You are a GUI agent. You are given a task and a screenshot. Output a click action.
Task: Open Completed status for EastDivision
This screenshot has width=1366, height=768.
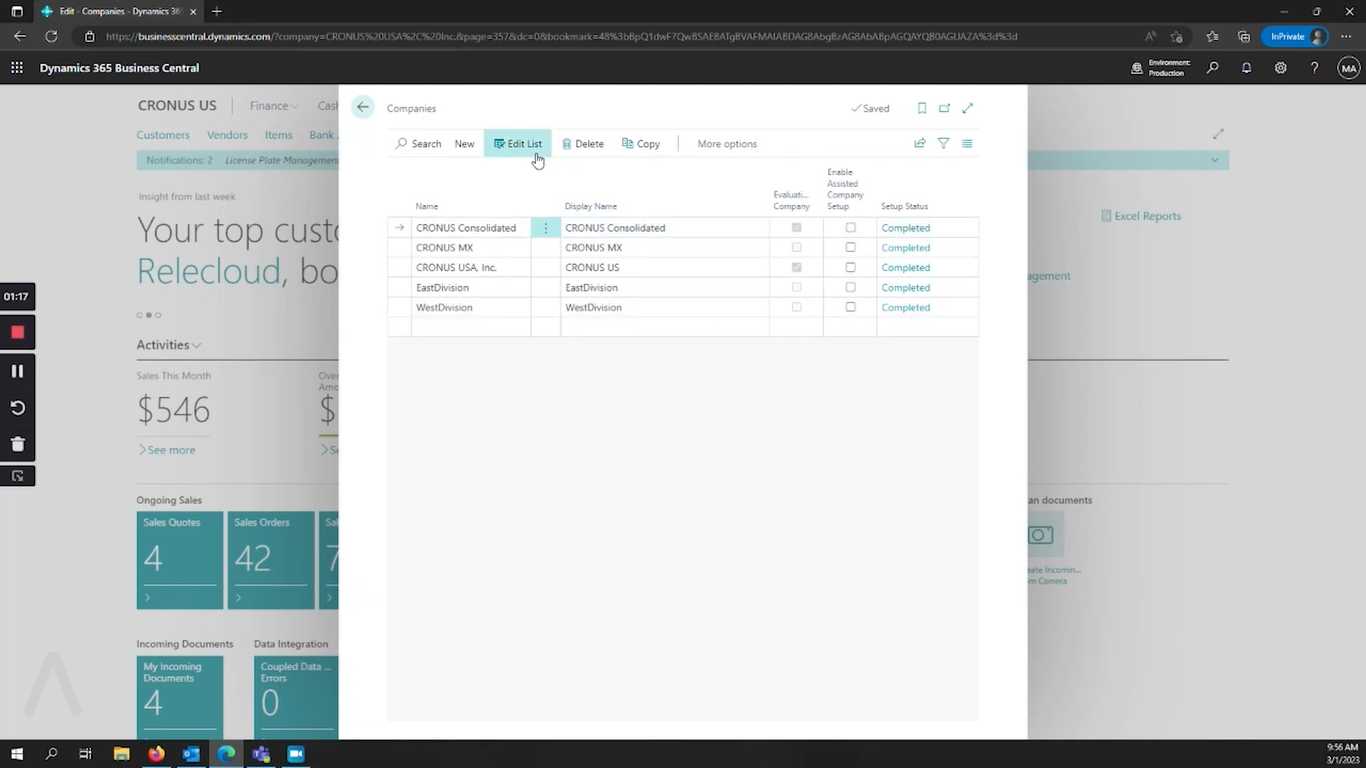906,288
